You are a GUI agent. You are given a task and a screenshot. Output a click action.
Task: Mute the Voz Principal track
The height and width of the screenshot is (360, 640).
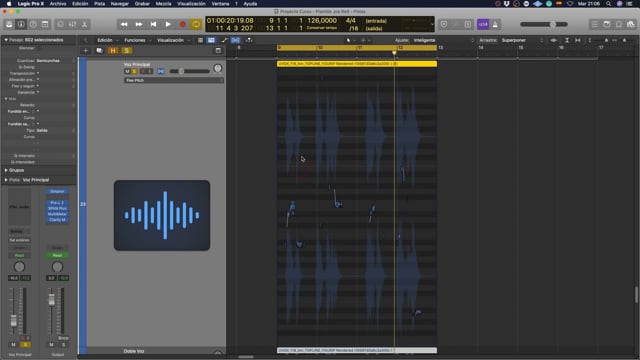pos(127,71)
